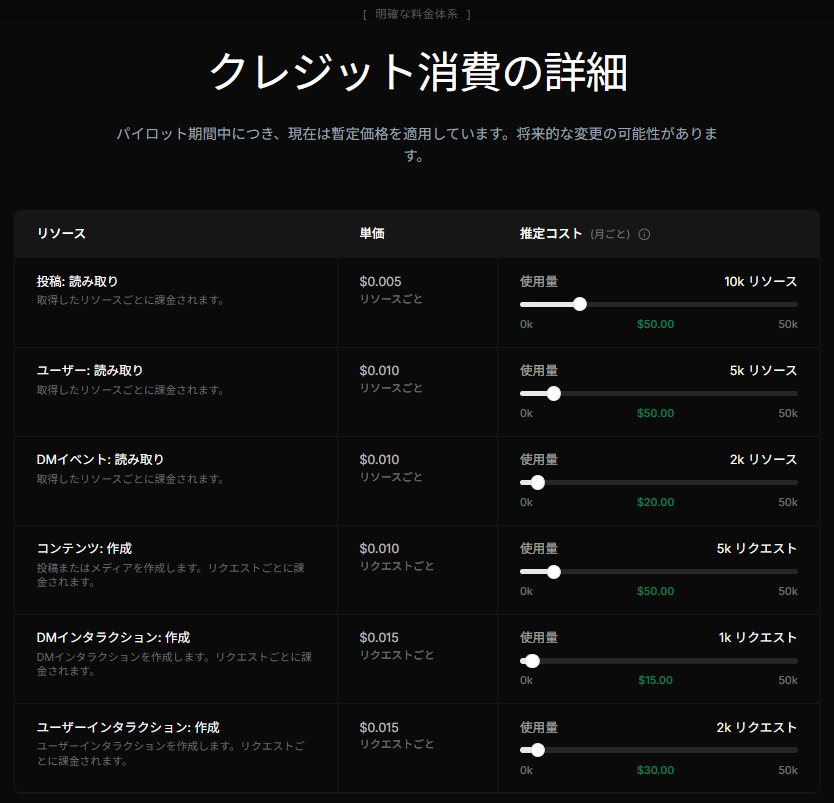The width and height of the screenshot is (834, 803).
Task: Click the green $50.00 estimate in the 投稿 row
Action: coord(656,324)
